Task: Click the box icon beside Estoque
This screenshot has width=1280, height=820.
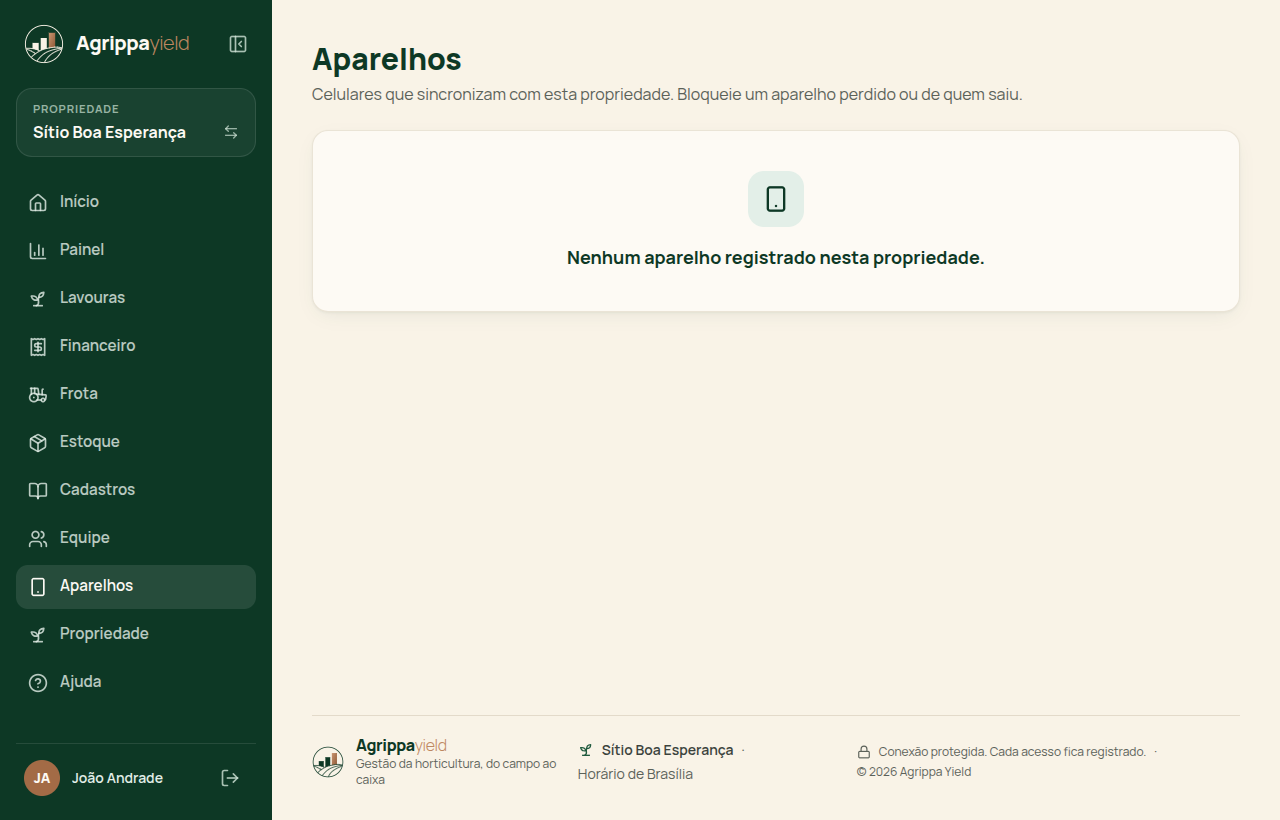Action: pos(38,442)
